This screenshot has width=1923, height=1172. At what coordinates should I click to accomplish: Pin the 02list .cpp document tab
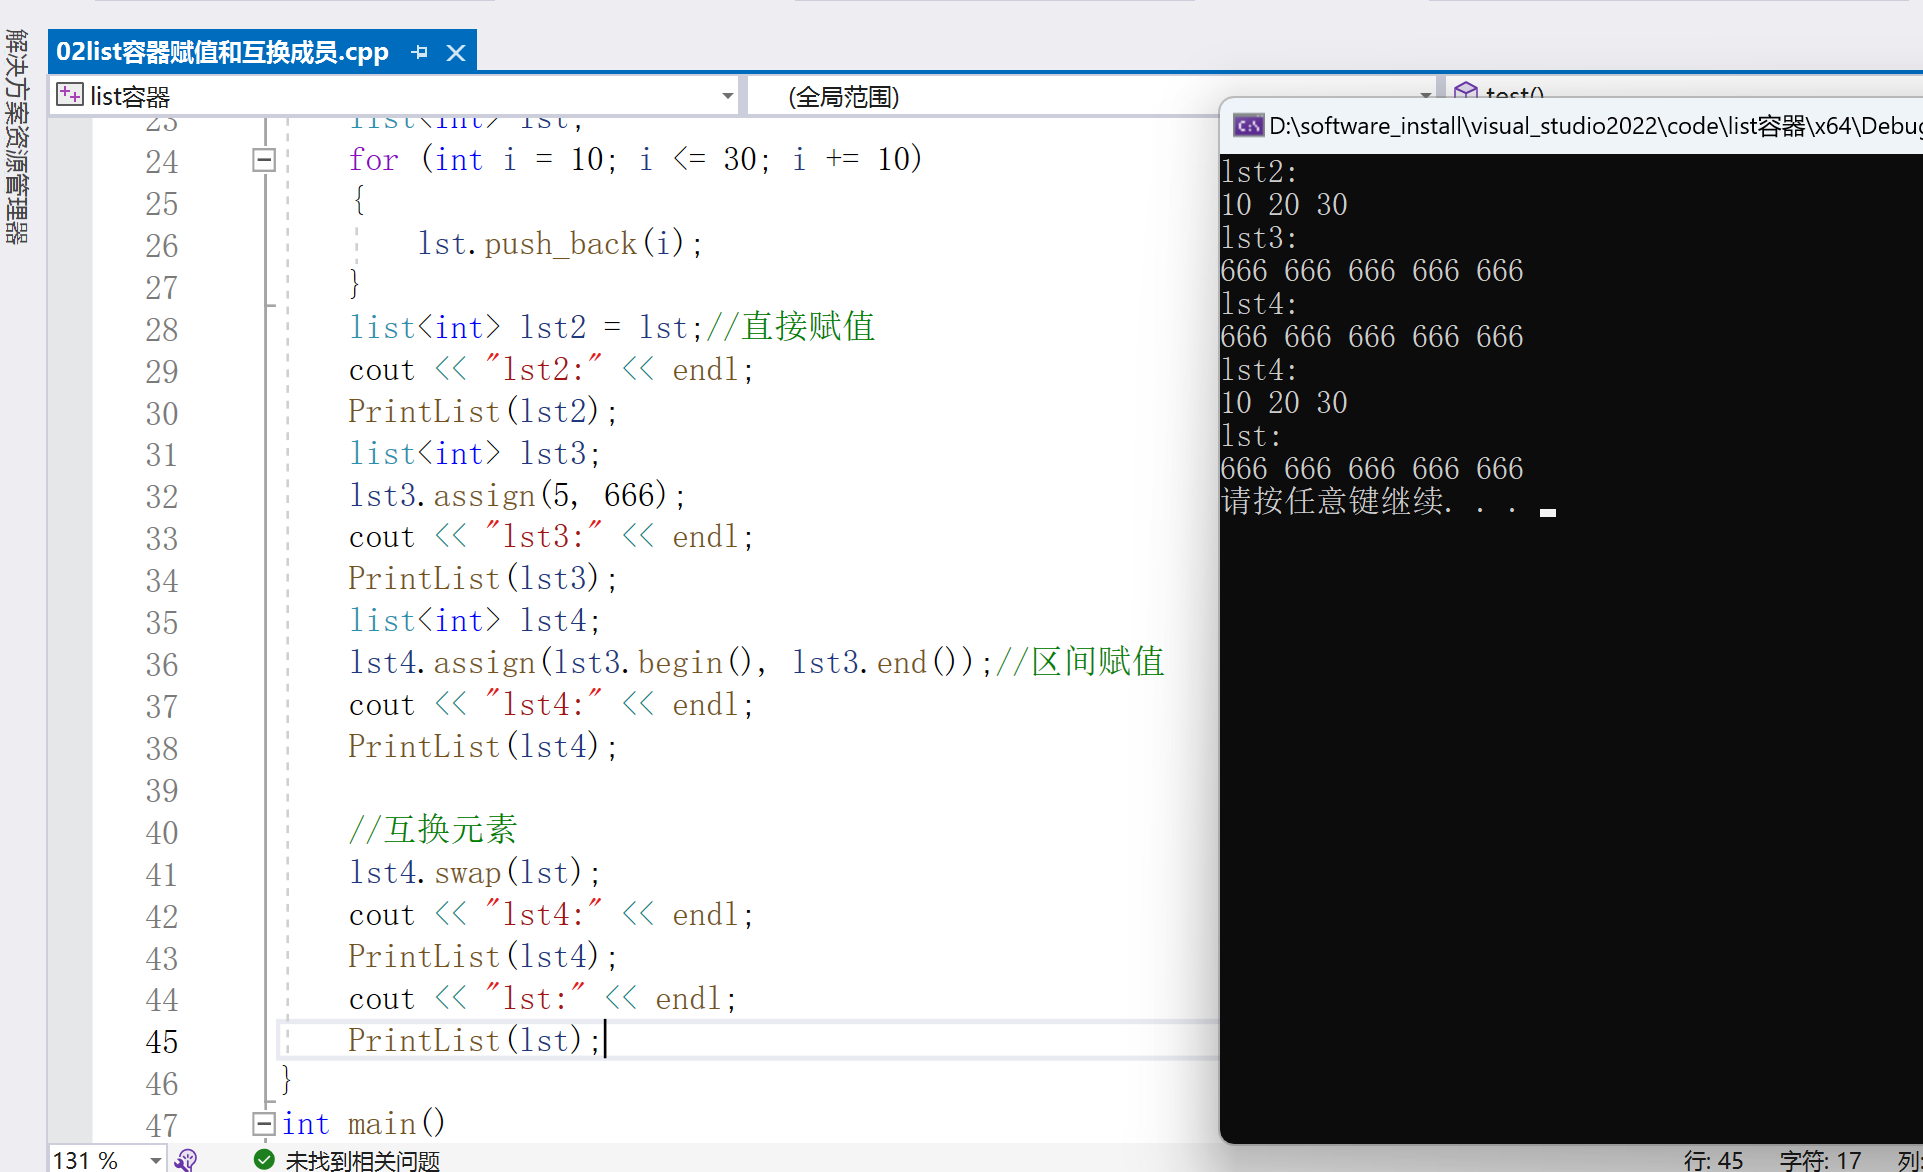419,52
